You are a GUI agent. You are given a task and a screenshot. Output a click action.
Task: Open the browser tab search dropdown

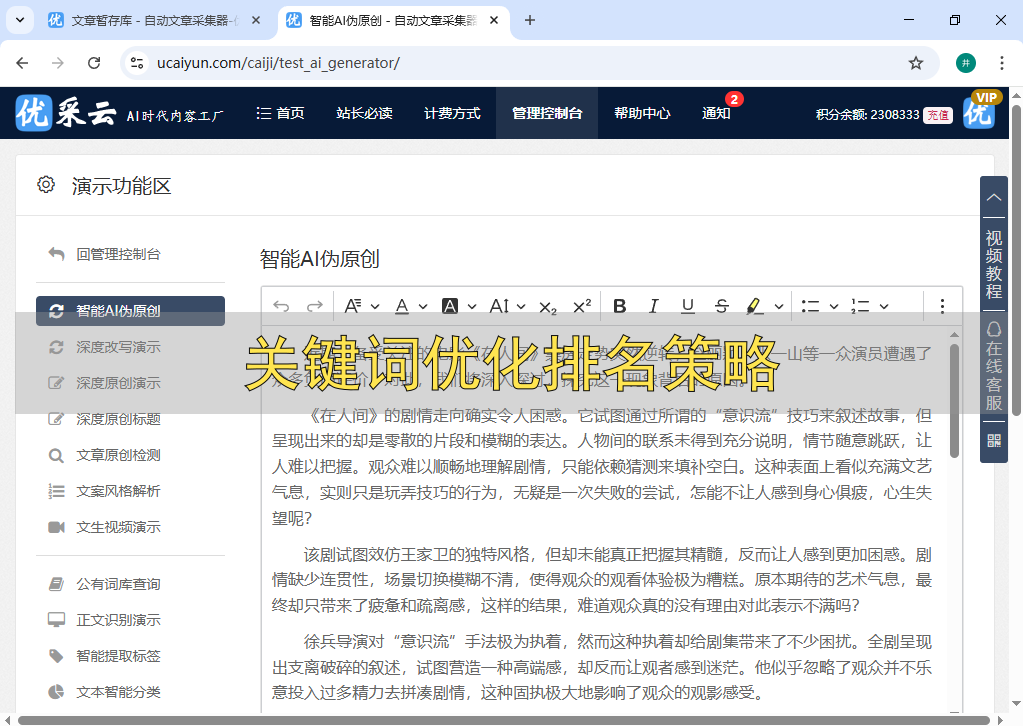click(20, 20)
